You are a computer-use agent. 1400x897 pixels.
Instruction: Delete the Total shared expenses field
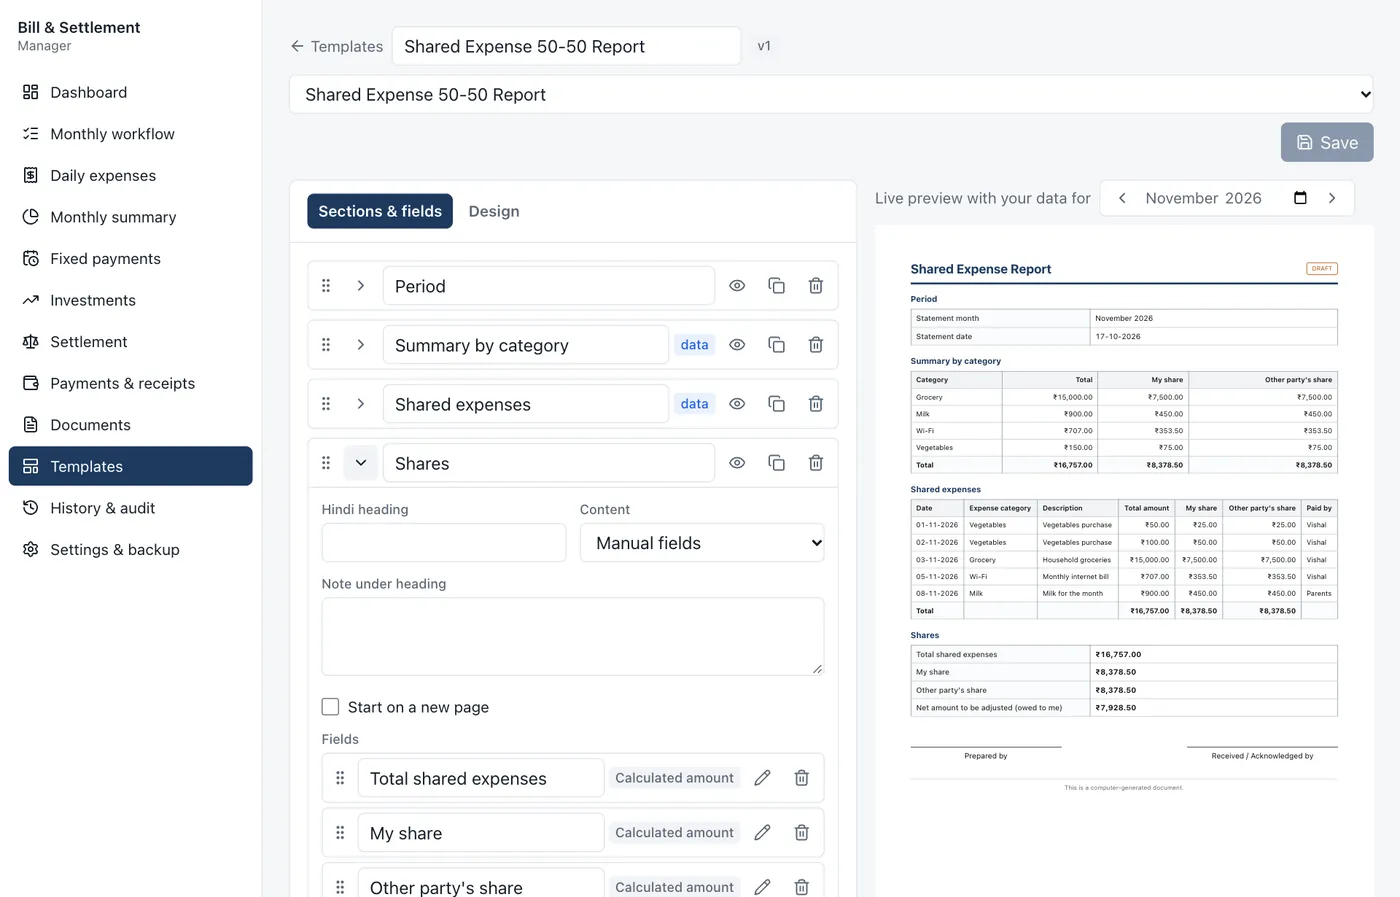pyautogui.click(x=801, y=778)
